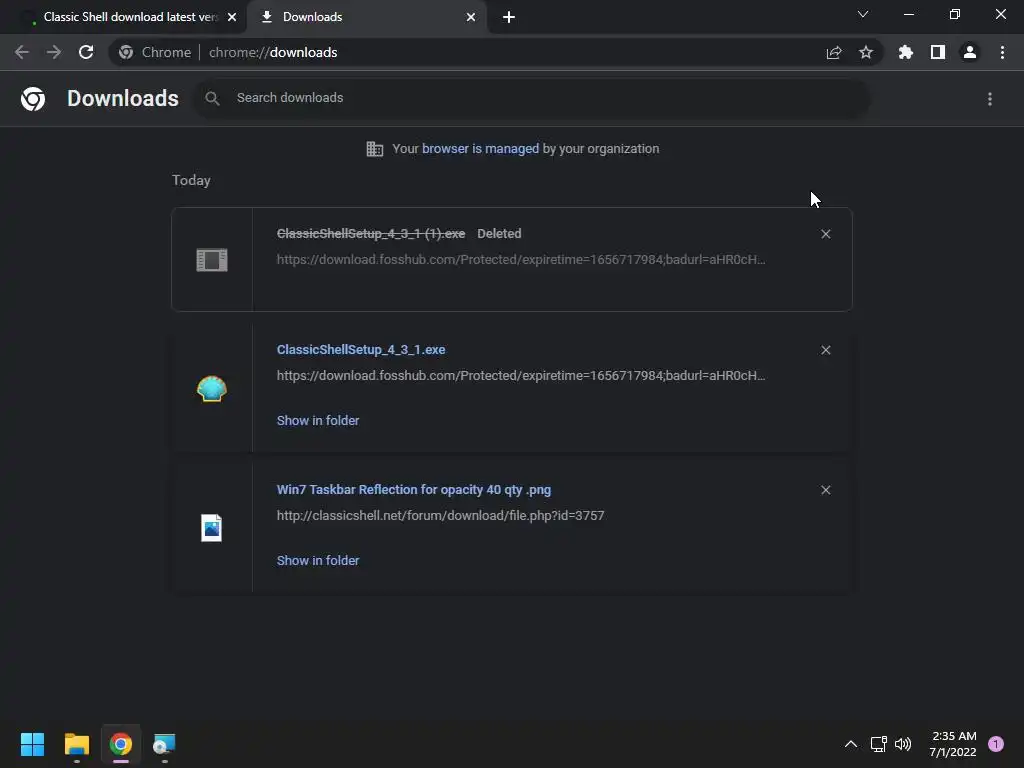The height and width of the screenshot is (768, 1024).
Task: Click the managed organization building icon
Action: coord(375,149)
